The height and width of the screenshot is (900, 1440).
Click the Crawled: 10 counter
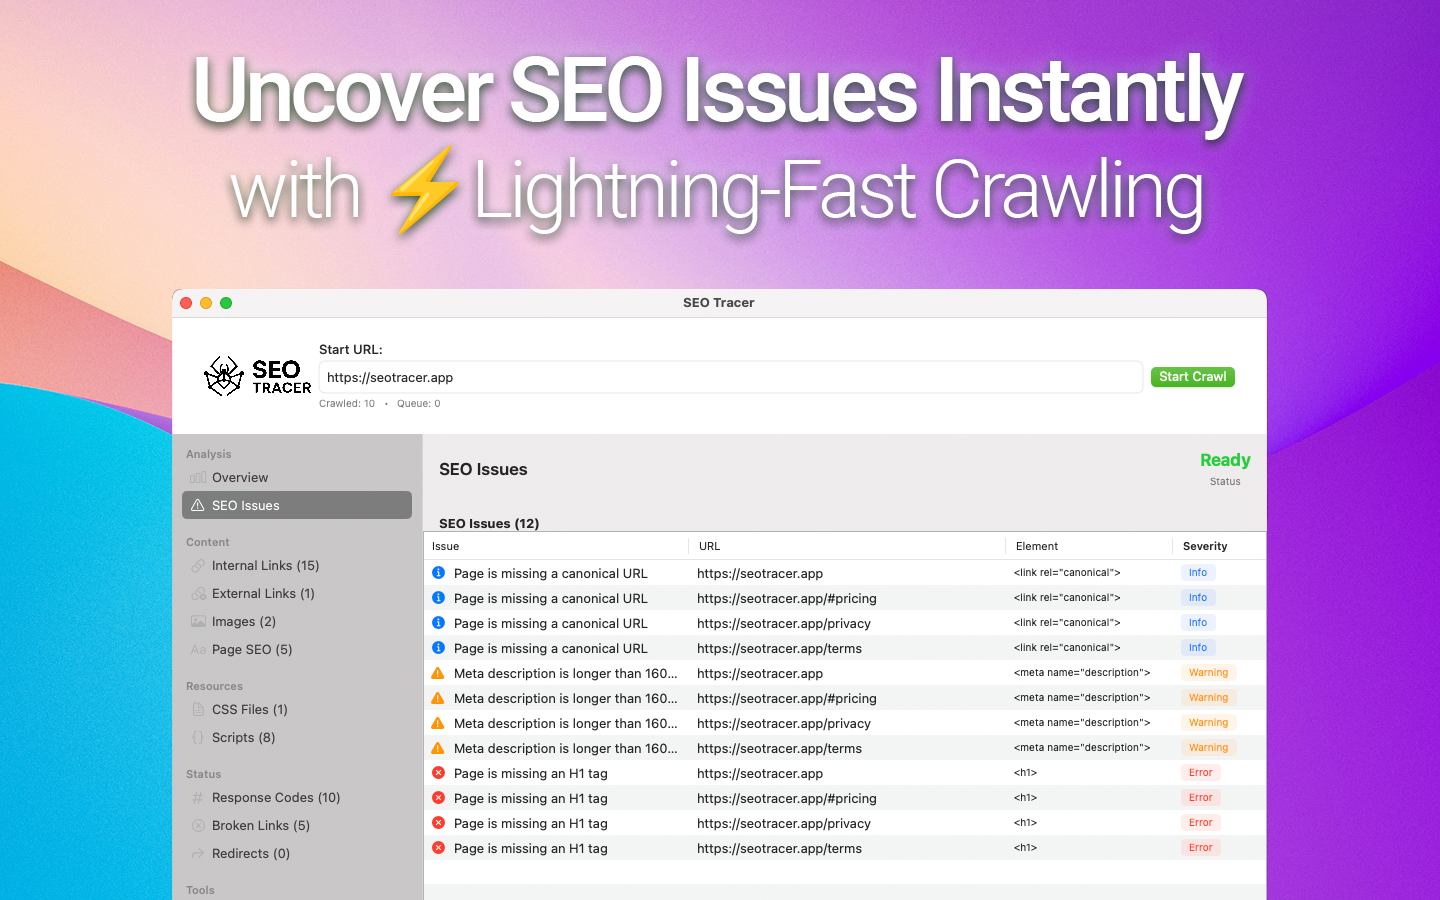(347, 404)
